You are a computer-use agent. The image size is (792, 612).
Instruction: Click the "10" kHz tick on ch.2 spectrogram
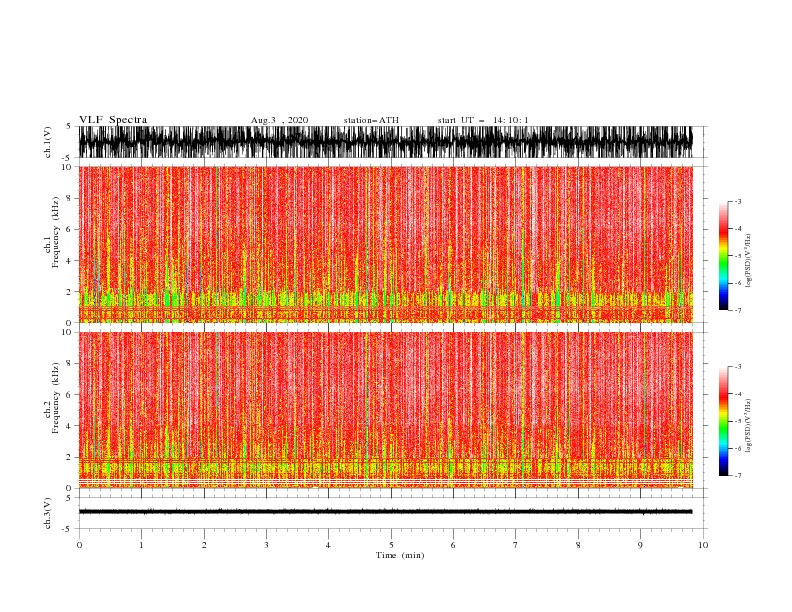(68, 332)
